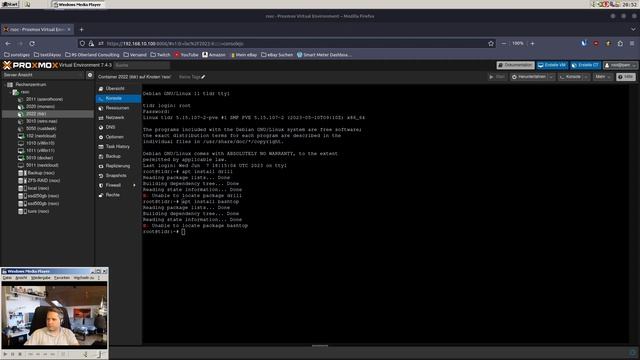This screenshot has width=640, height=360.
Task: Click stop in Windows Media Player
Action: pos(20,354)
